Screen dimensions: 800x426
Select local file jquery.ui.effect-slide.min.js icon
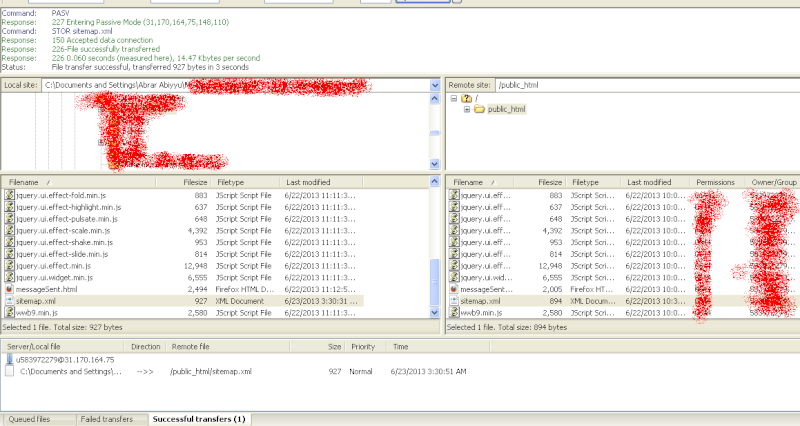coord(9,254)
